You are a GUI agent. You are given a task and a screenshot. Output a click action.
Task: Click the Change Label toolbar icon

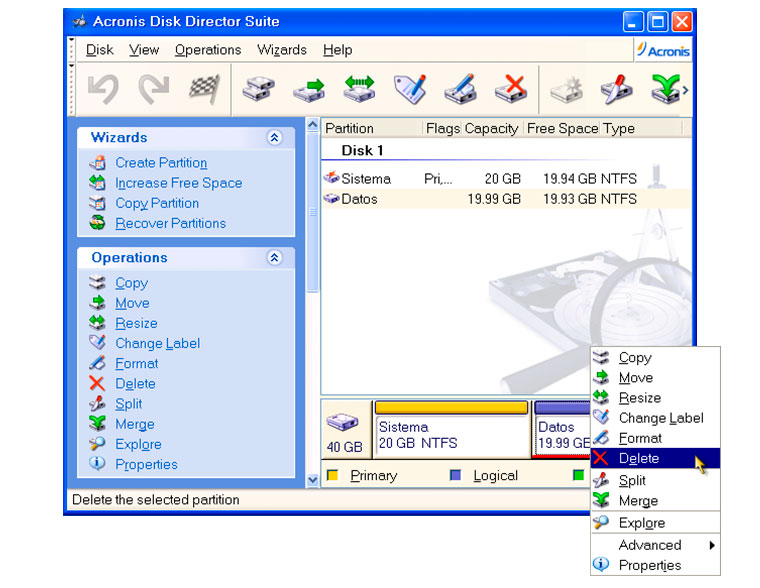click(410, 89)
